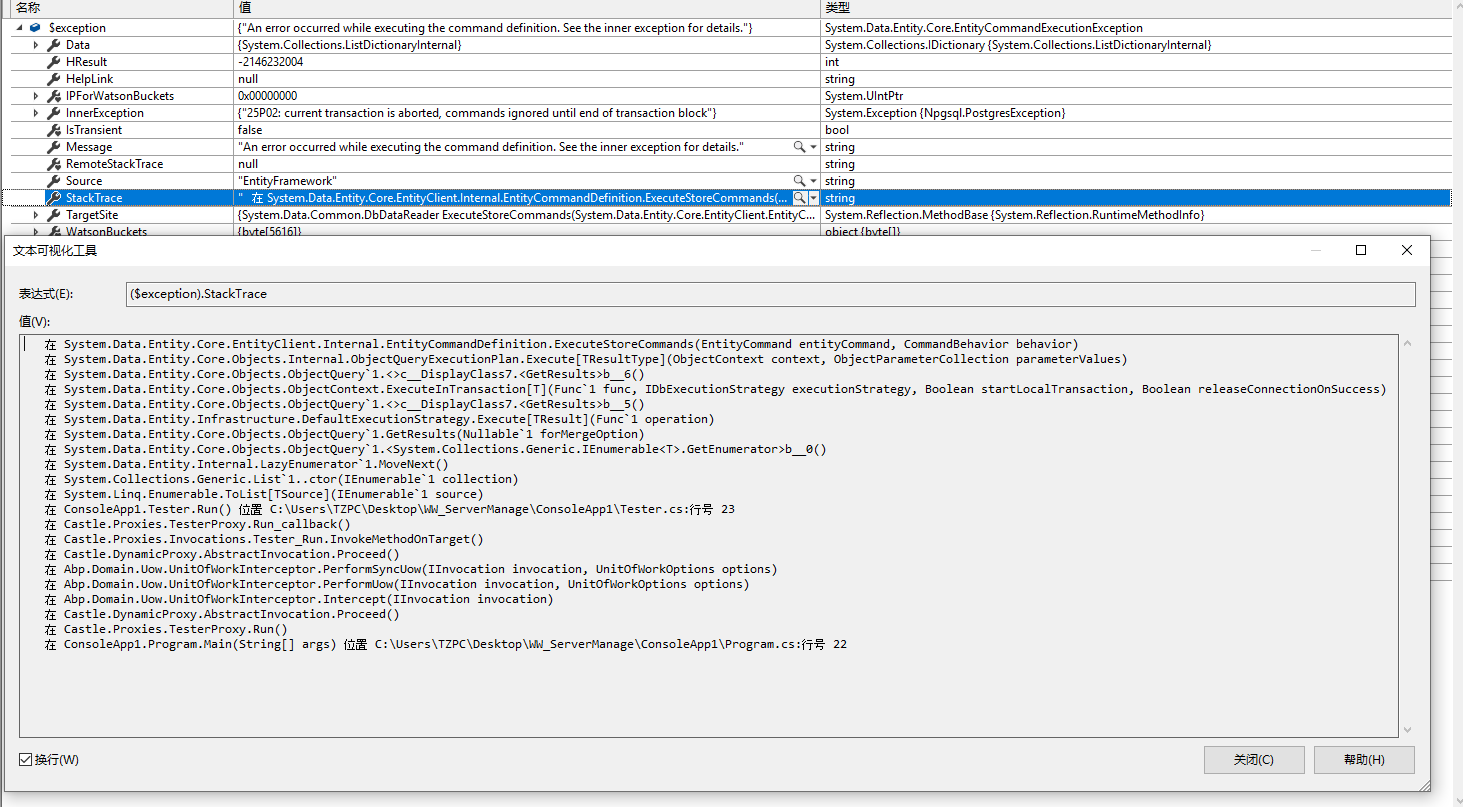Collapse the $exception tree node

pos(18,27)
